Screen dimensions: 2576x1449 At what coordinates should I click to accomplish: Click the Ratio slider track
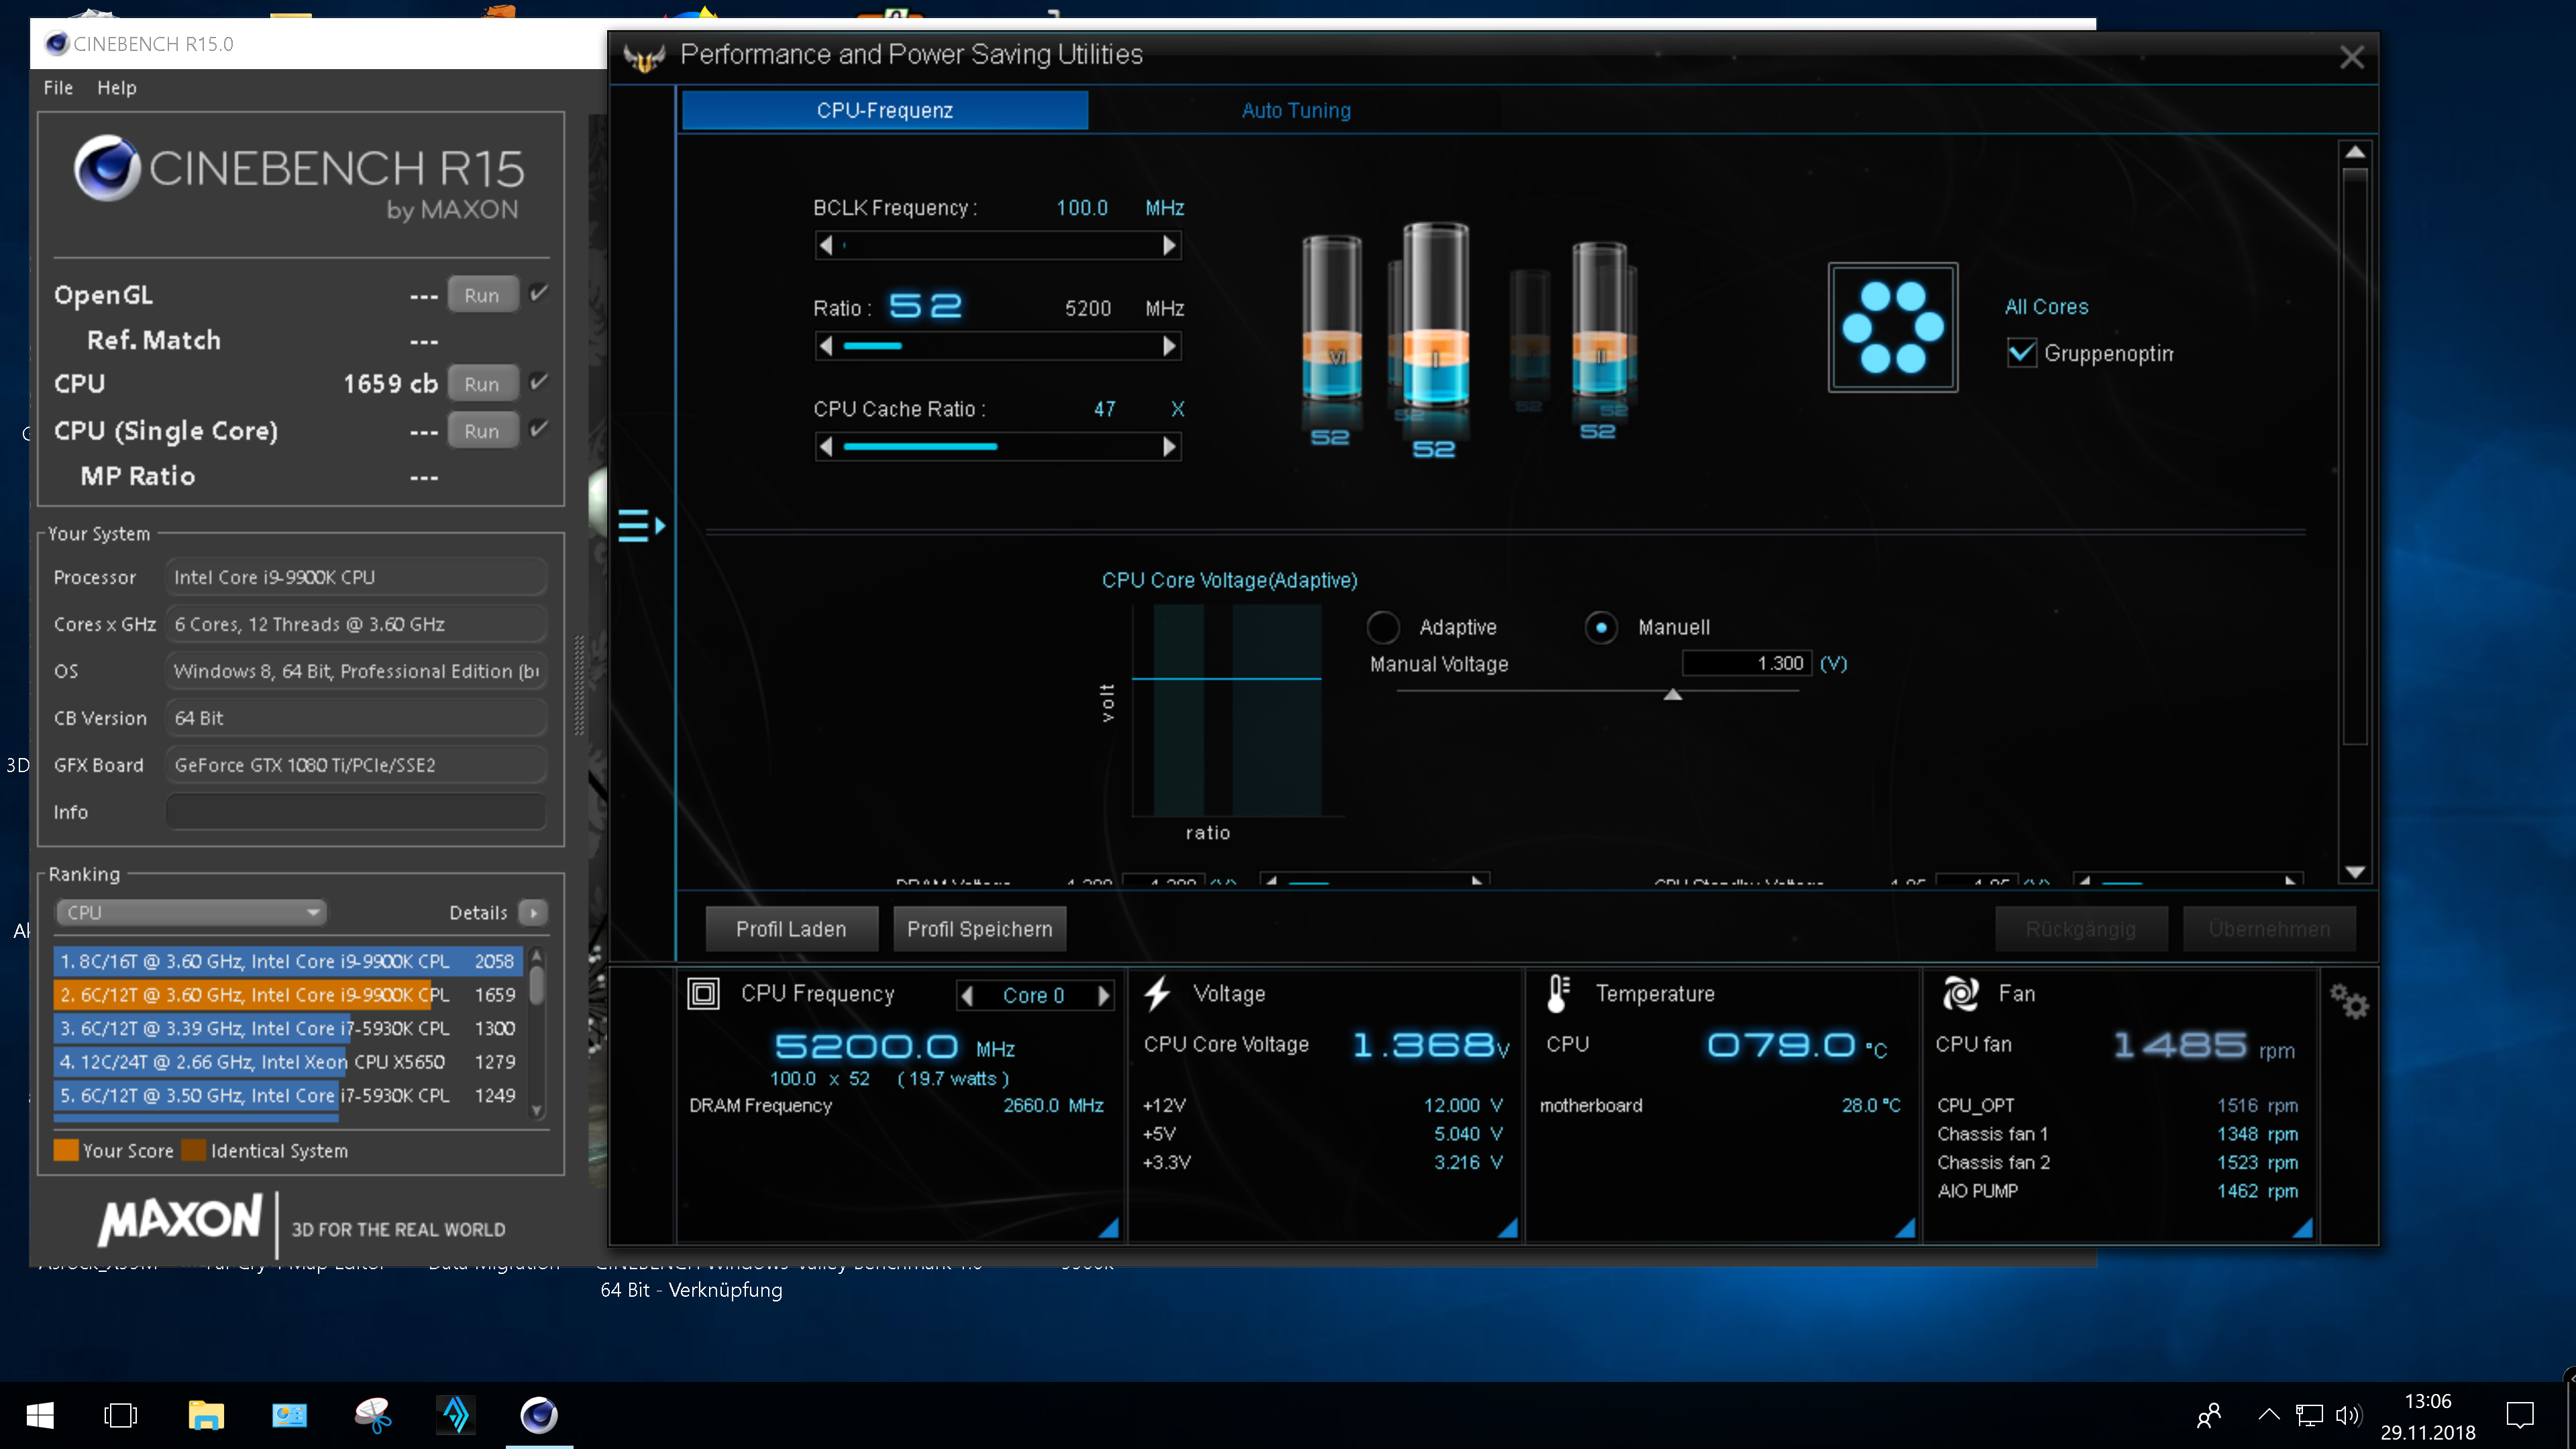pyautogui.click(x=998, y=346)
